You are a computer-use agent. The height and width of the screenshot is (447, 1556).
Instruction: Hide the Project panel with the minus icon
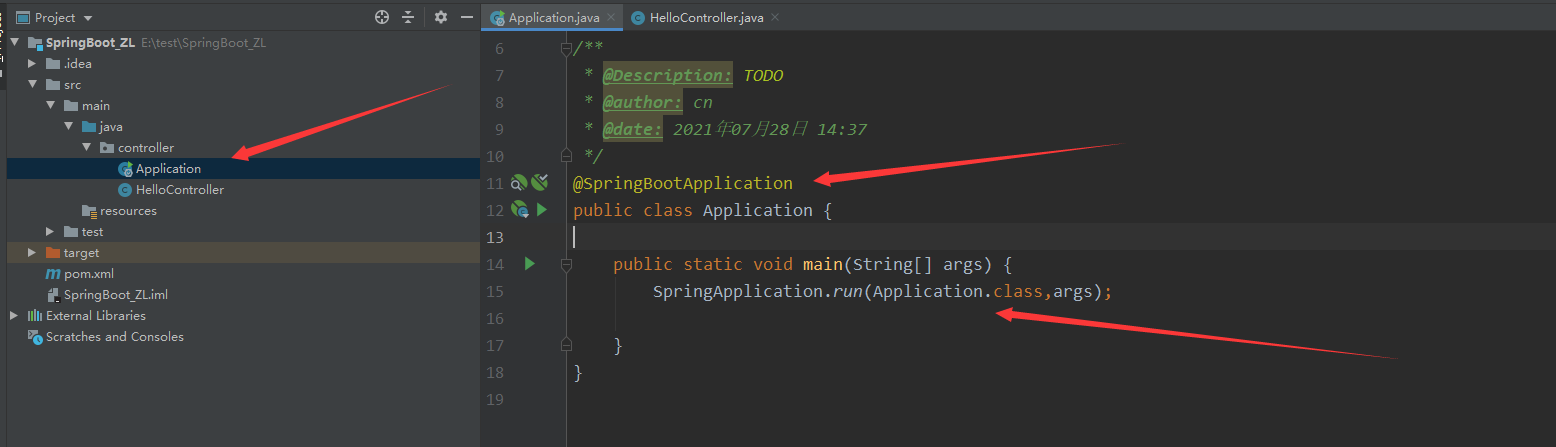point(467,17)
